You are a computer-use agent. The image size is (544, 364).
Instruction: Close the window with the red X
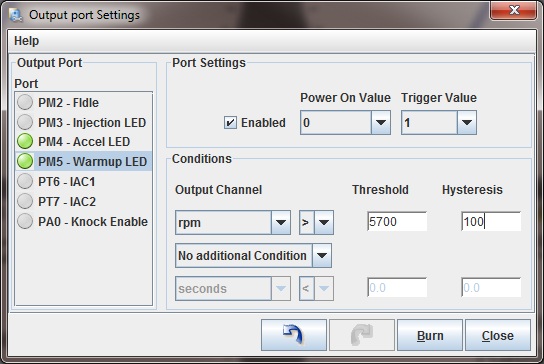tap(514, 10)
